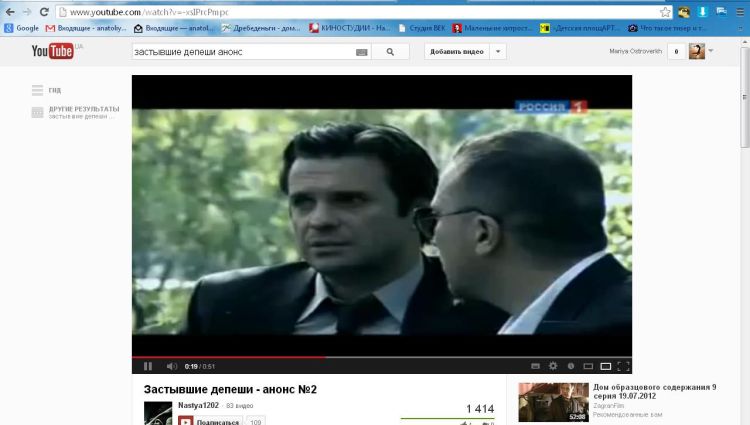Screen dimensions: 750x425
Task: Open the Gmail 'Входящие - anatoly' bookmark
Action: coord(86,28)
